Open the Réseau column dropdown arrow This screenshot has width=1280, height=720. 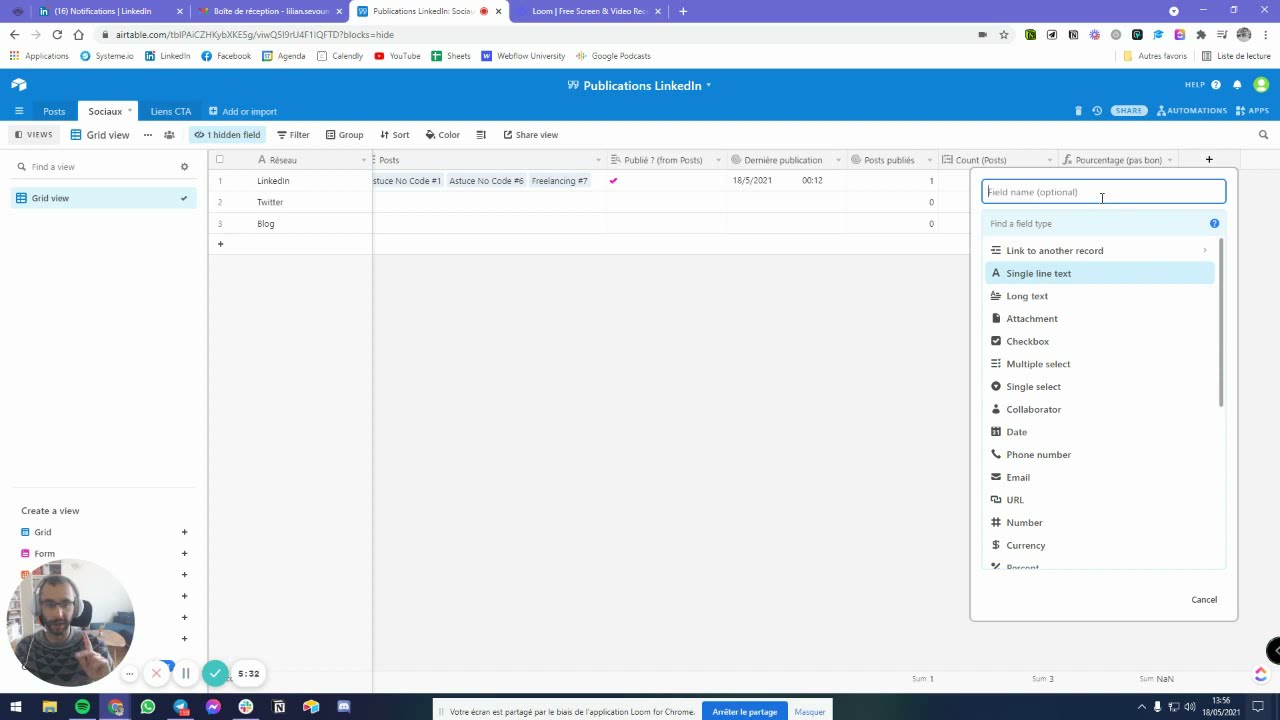coord(363,160)
